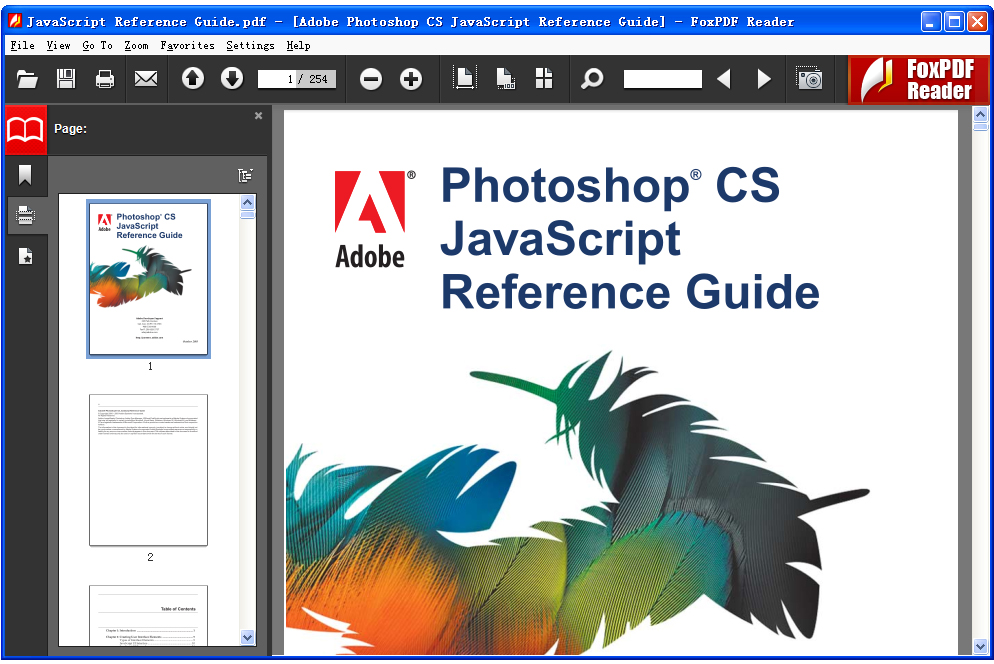Email the document using the envelope icon
Image resolution: width=994 pixels, height=664 pixels.
[x=146, y=79]
